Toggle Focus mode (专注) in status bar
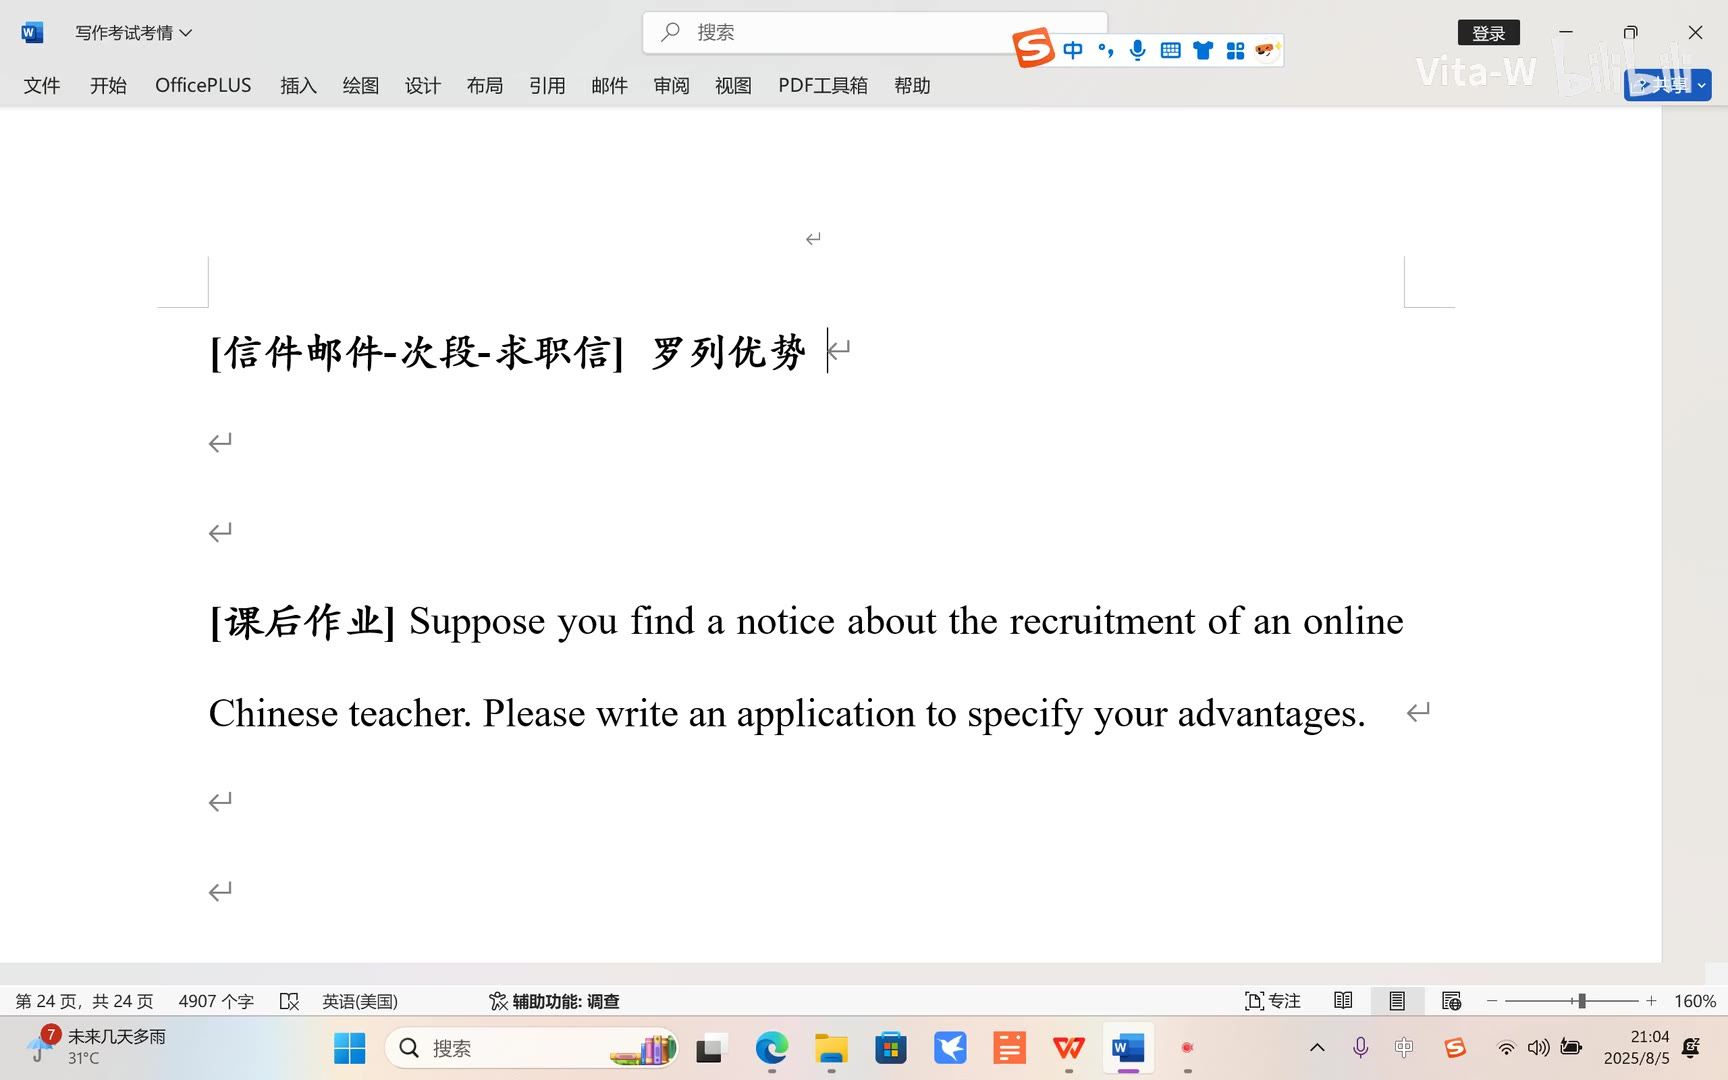The width and height of the screenshot is (1728, 1080). pos(1272,1001)
